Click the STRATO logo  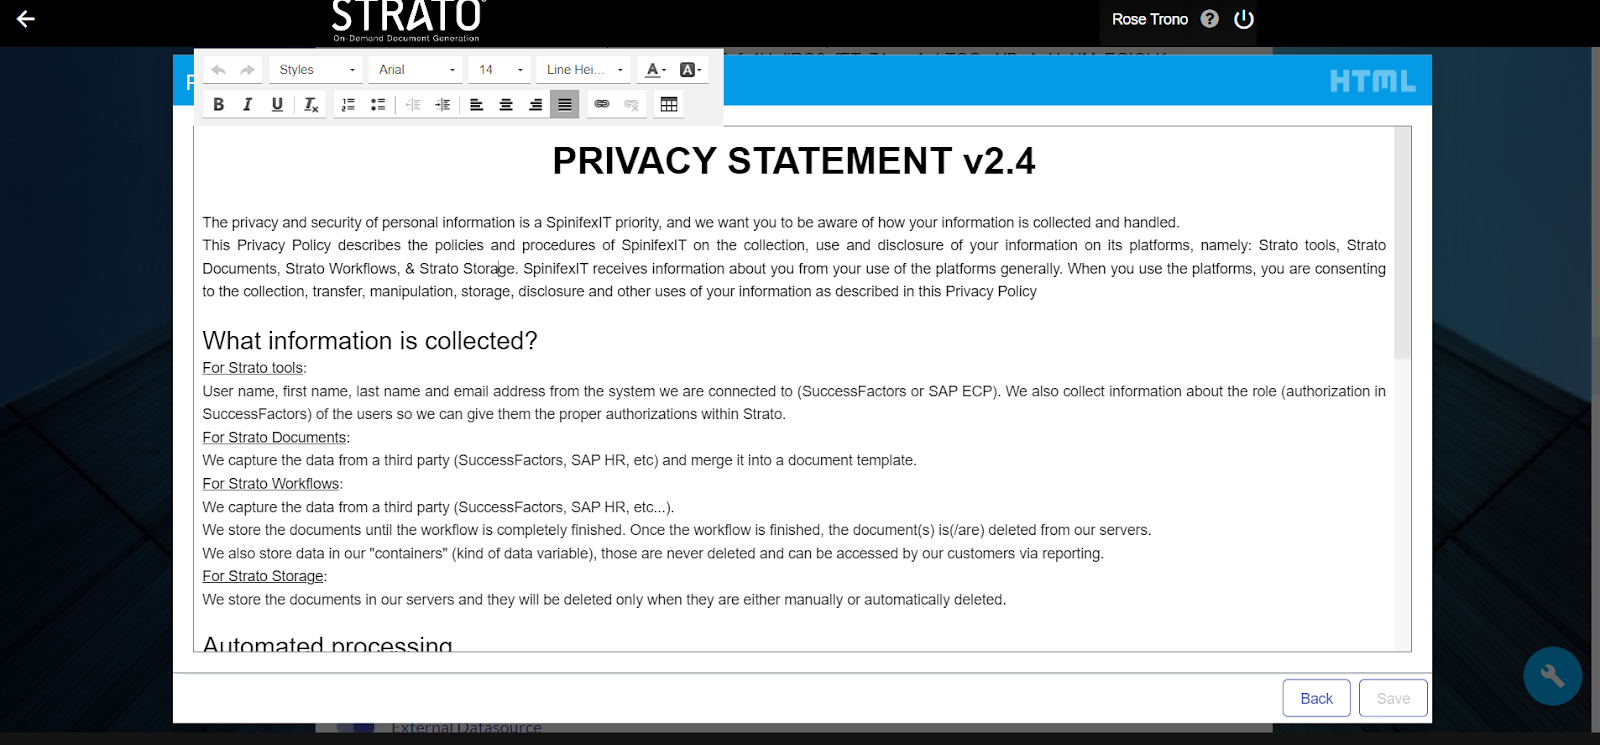[407, 21]
